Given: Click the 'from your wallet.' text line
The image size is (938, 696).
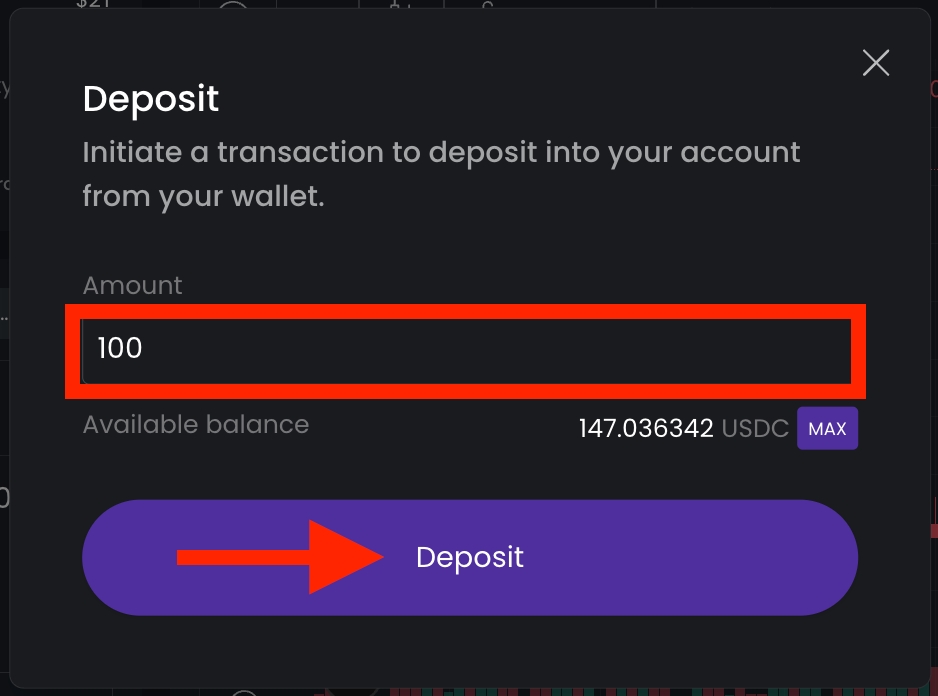Looking at the screenshot, I should click(x=203, y=195).
